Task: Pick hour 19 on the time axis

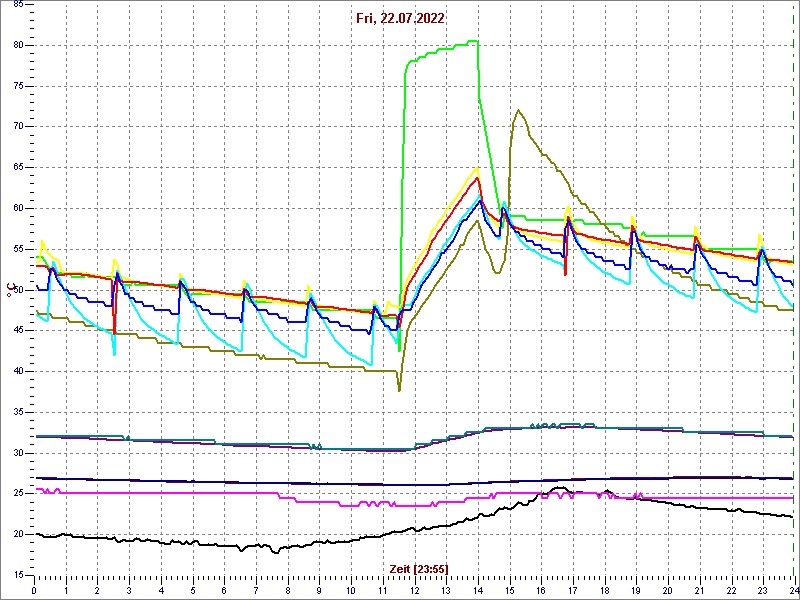Action: click(636, 591)
